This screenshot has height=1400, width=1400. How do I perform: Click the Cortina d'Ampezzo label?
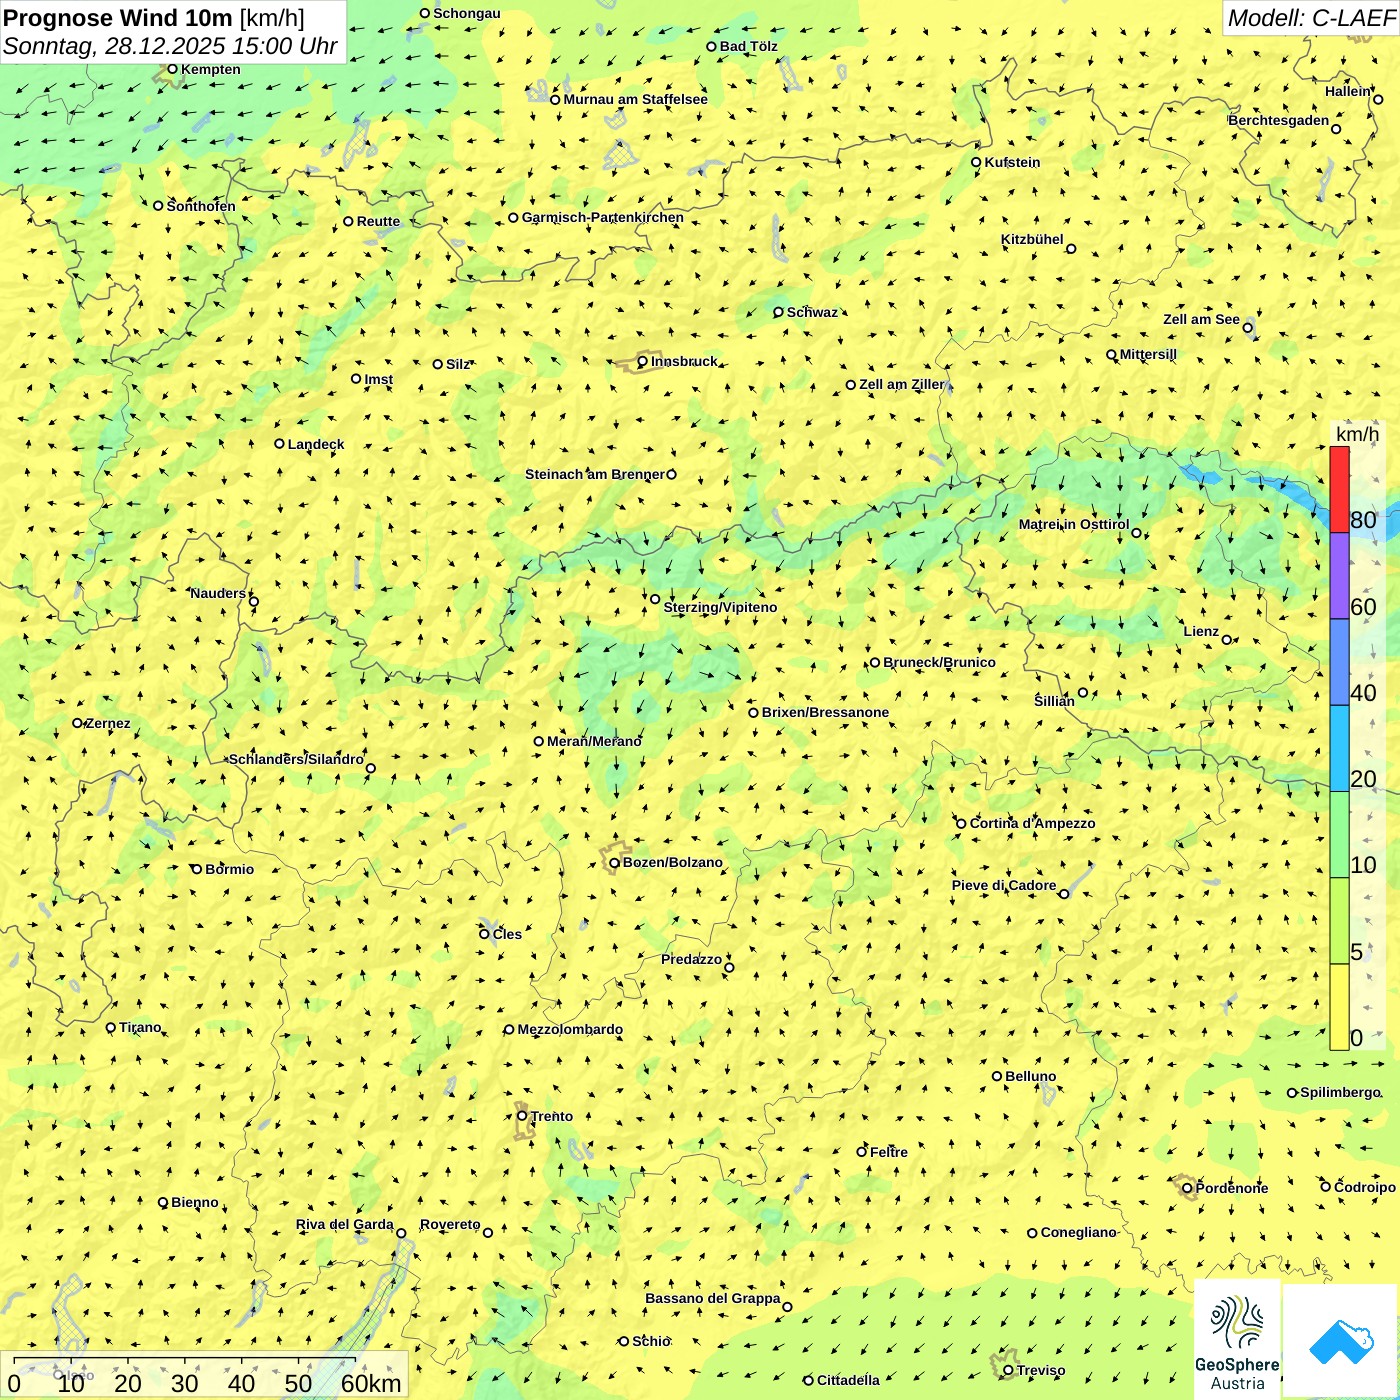point(1033,823)
